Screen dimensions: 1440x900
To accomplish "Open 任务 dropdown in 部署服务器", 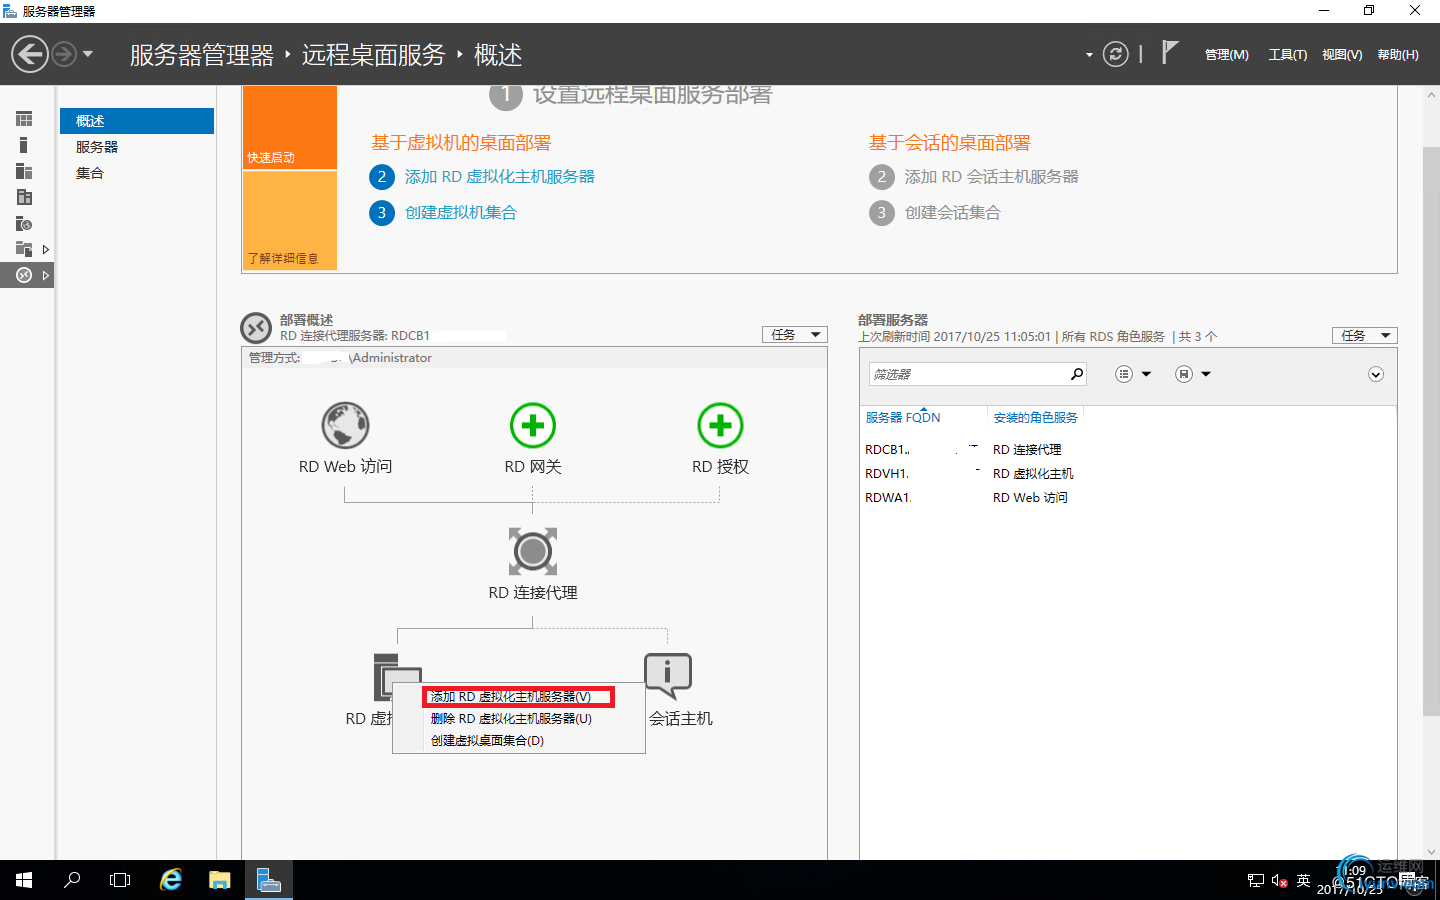I will point(1364,336).
